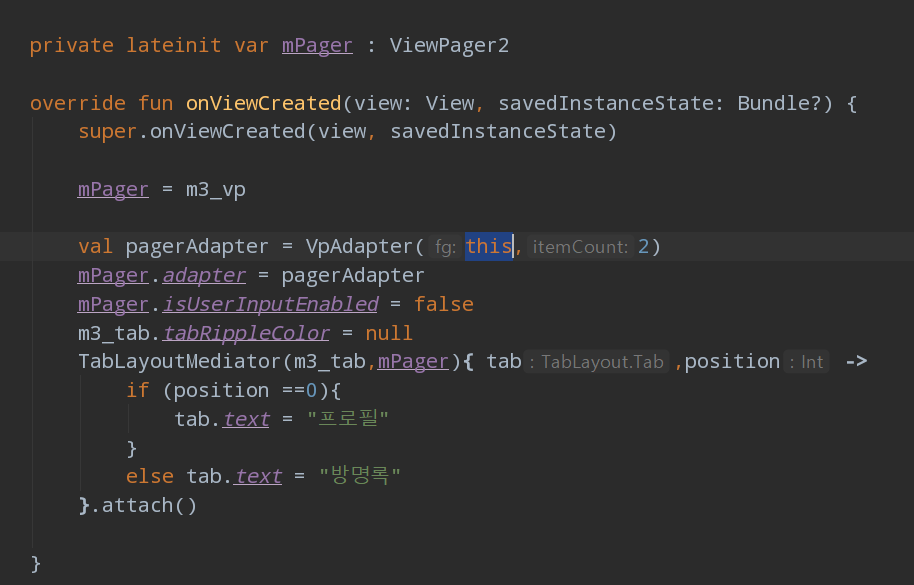914x585 pixels.
Task: Click mPager in the 'mPager = m3_vp' line
Action: (113, 189)
